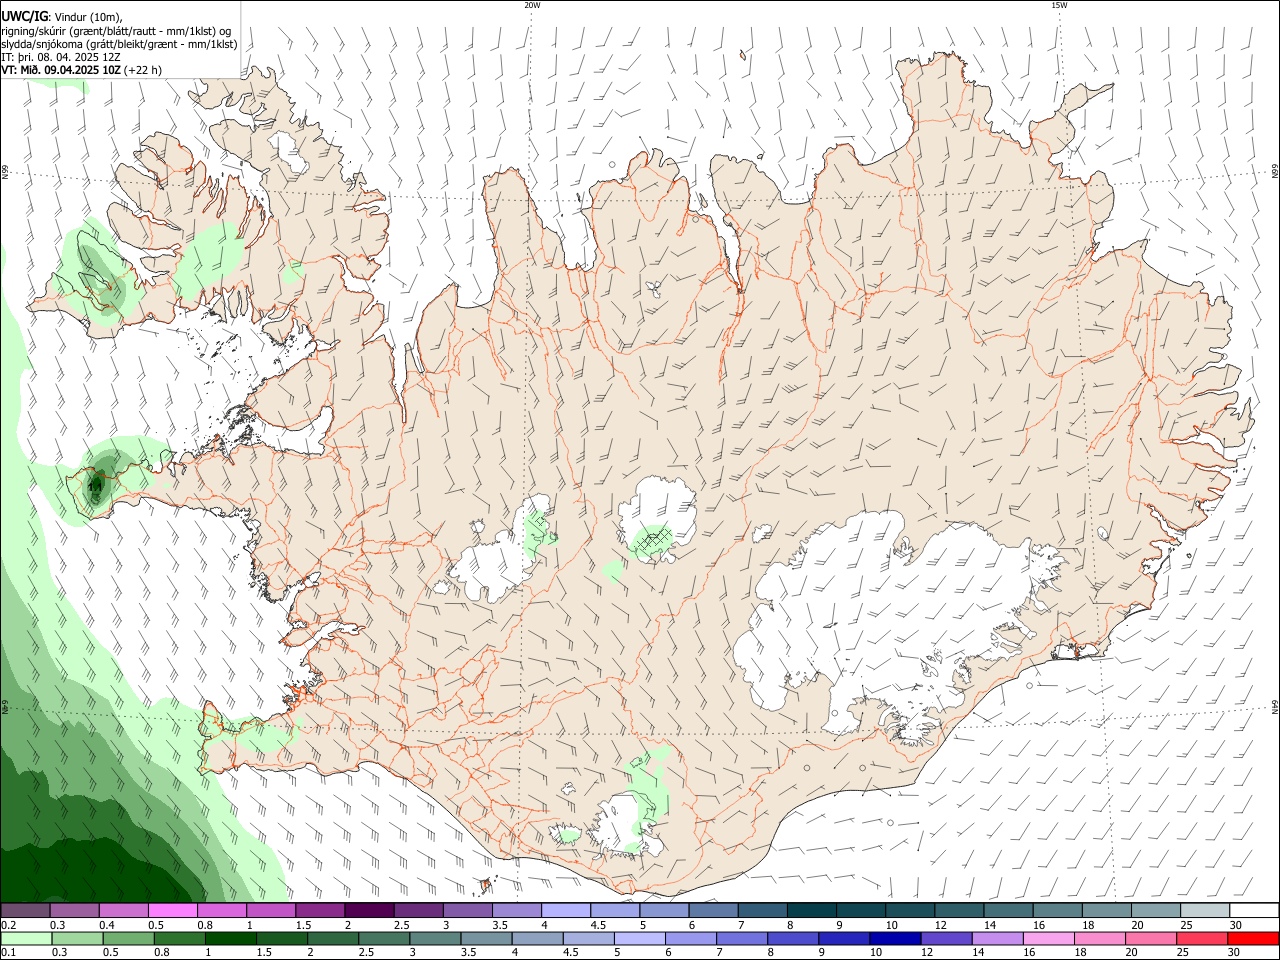
Task: Click the palest green 0.1 swatch in the lower legend row
Action: coord(26,939)
